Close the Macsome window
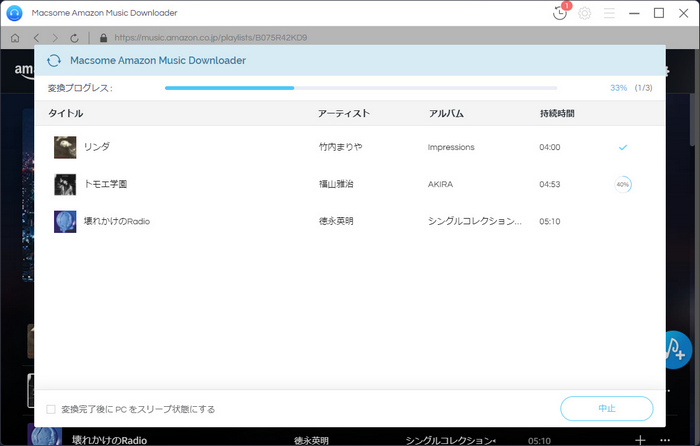The height and width of the screenshot is (446, 700). pyautogui.click(x=683, y=13)
